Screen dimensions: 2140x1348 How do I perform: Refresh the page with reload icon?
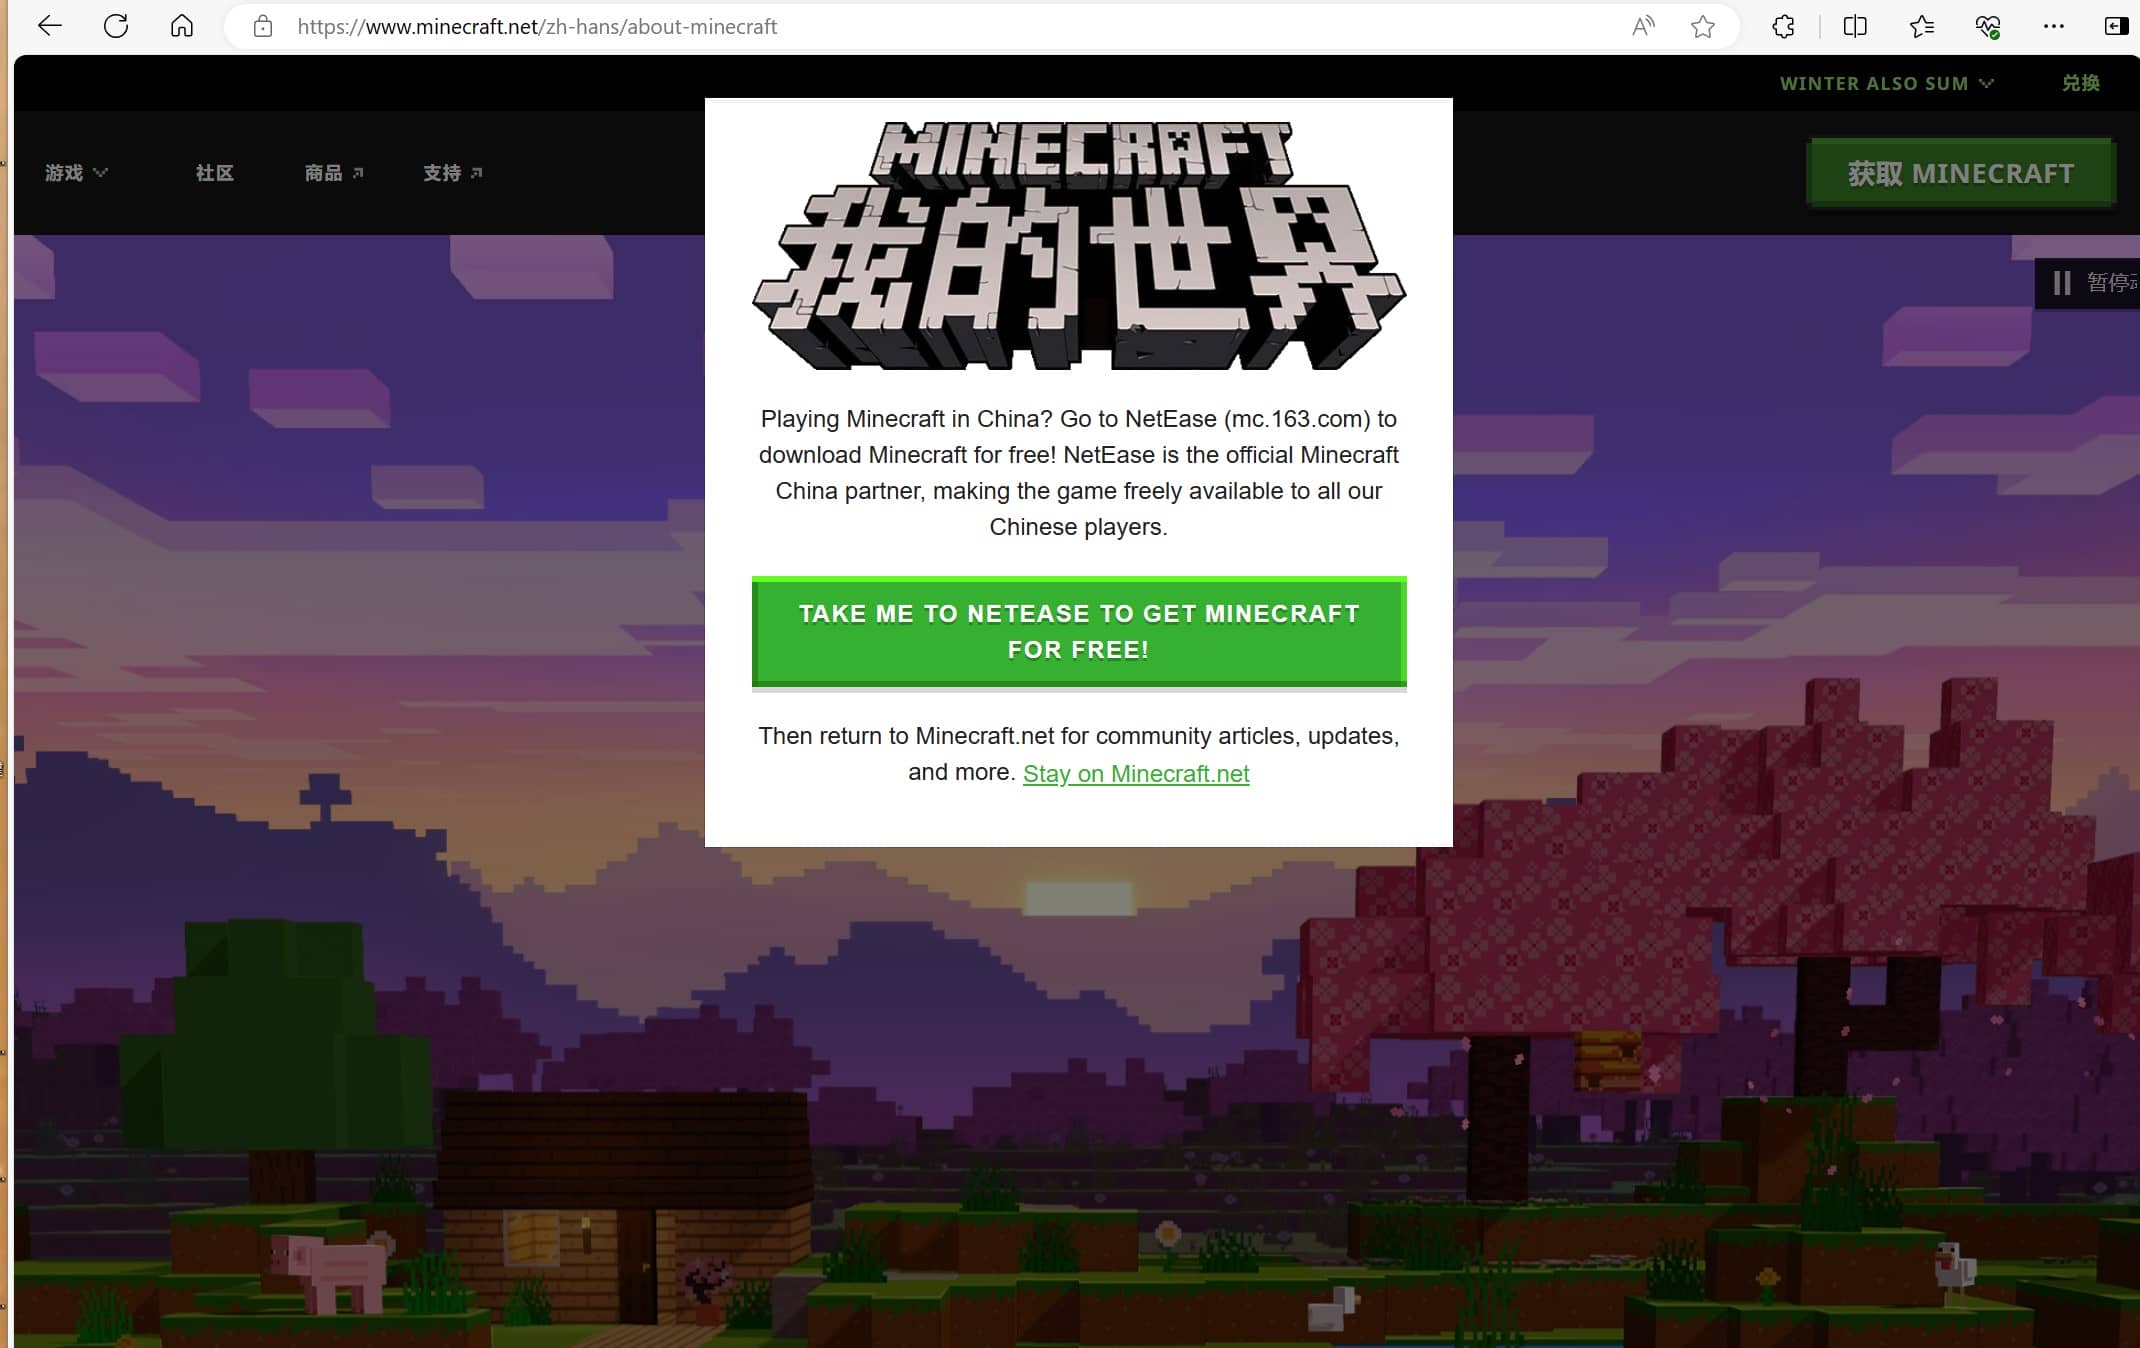pos(116,27)
